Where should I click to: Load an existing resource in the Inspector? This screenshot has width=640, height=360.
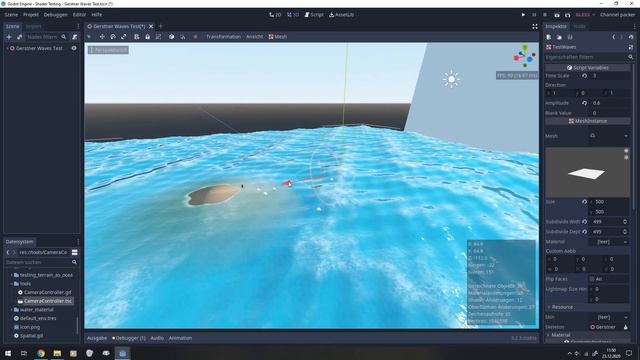559,37
